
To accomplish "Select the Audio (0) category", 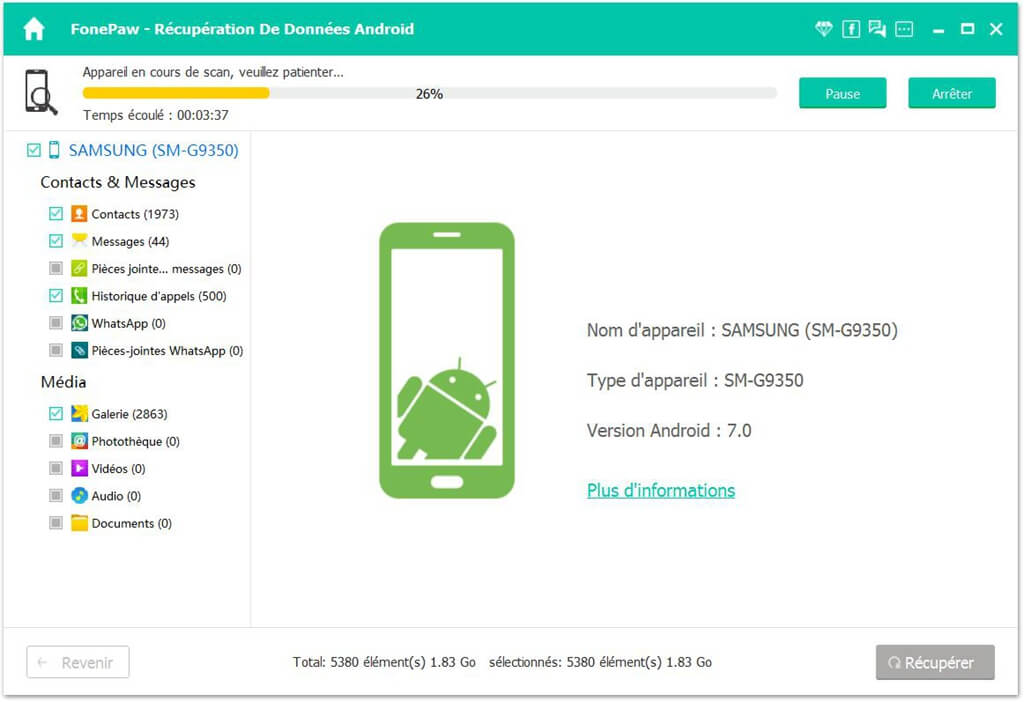I will pos(116,496).
